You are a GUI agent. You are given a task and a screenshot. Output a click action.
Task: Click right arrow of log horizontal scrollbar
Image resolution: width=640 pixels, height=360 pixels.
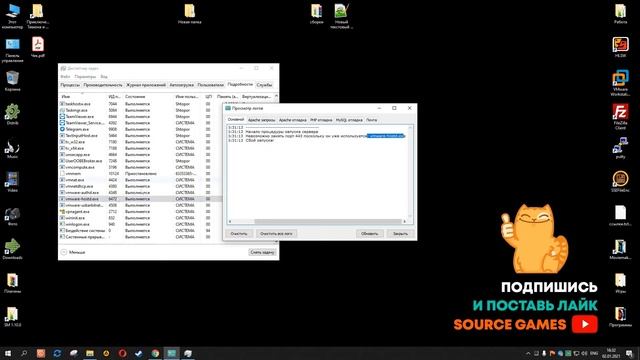(404, 221)
